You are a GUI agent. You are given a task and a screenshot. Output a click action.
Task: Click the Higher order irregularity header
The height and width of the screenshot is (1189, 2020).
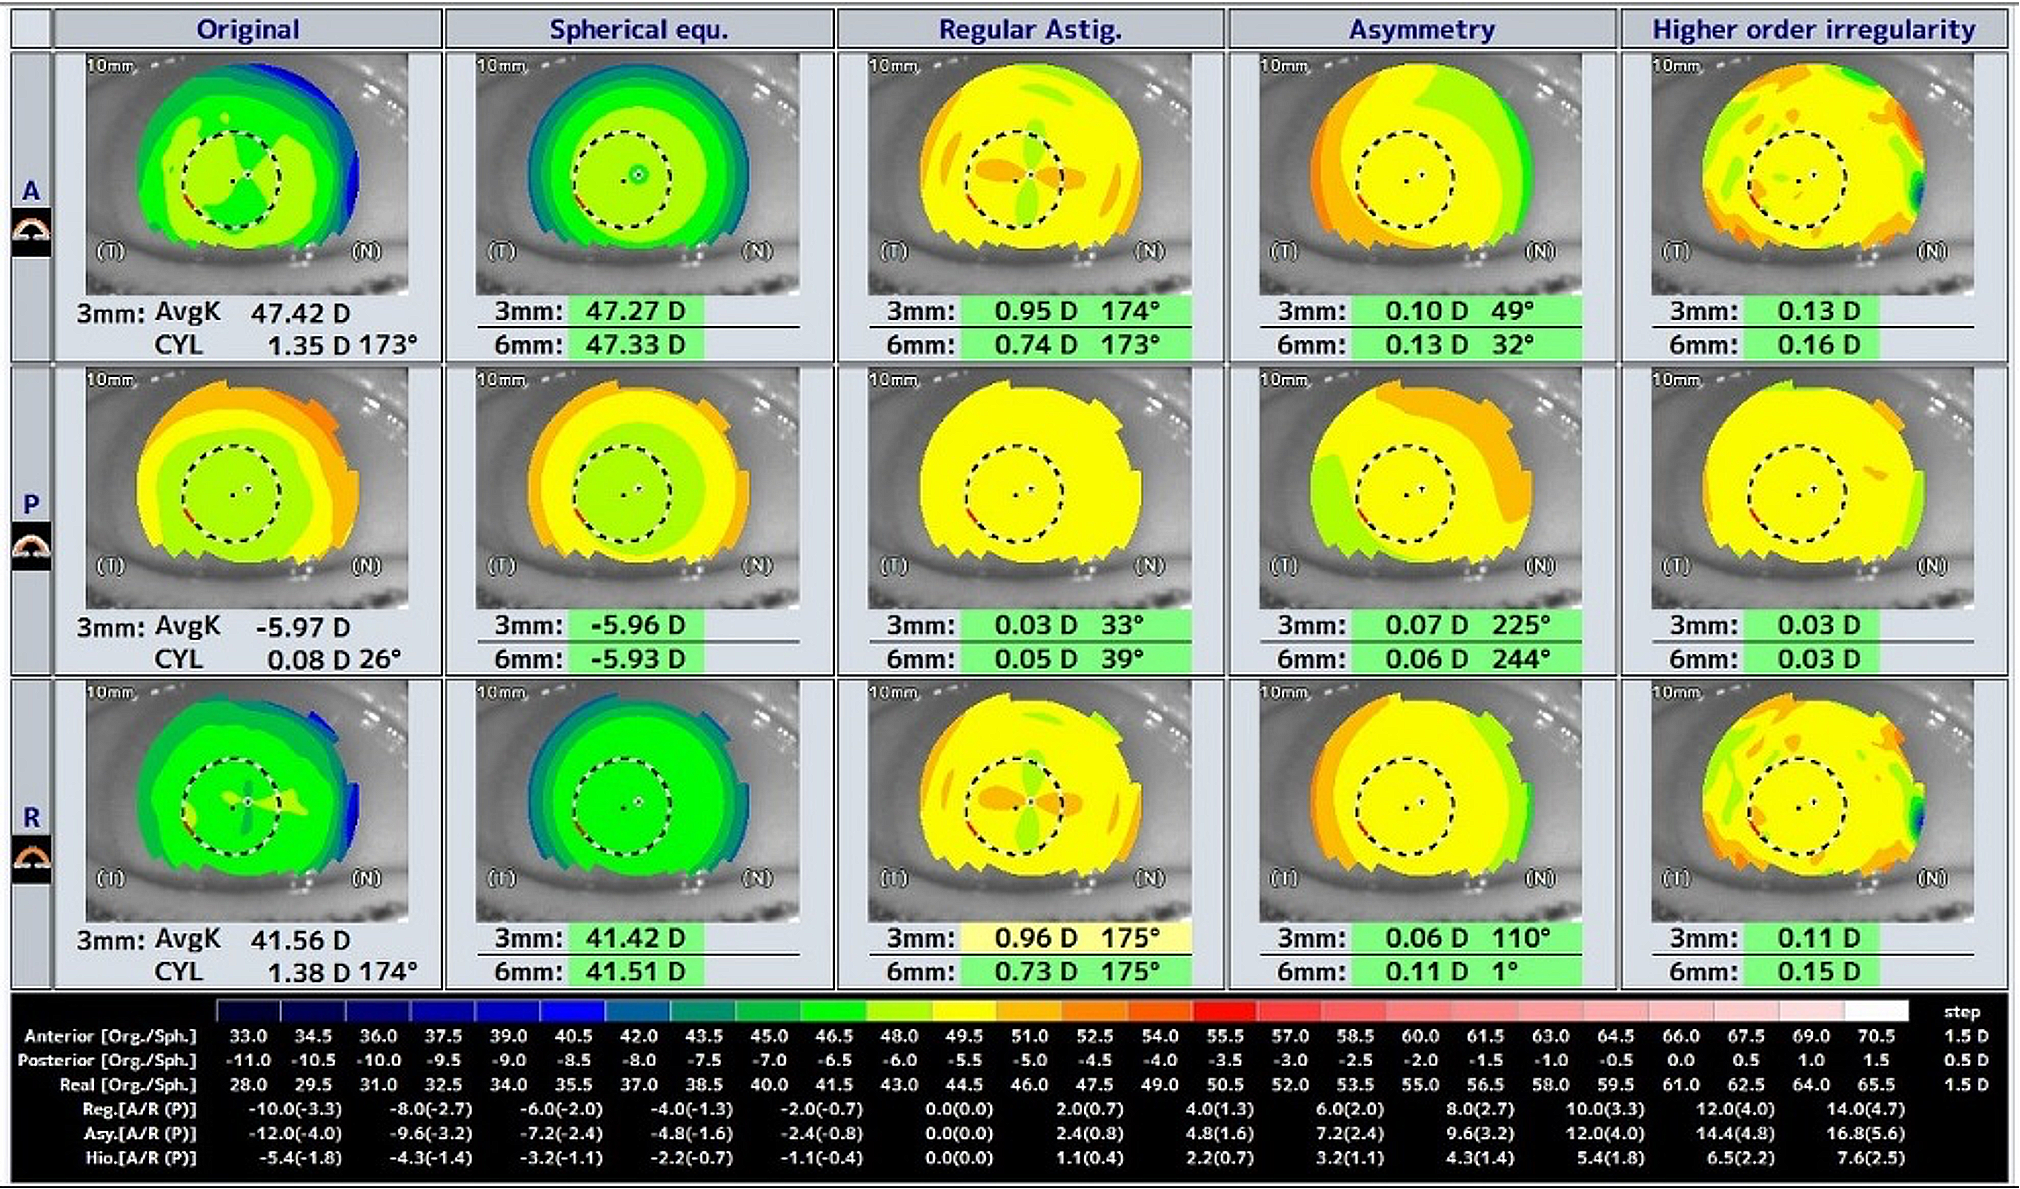1813,29
